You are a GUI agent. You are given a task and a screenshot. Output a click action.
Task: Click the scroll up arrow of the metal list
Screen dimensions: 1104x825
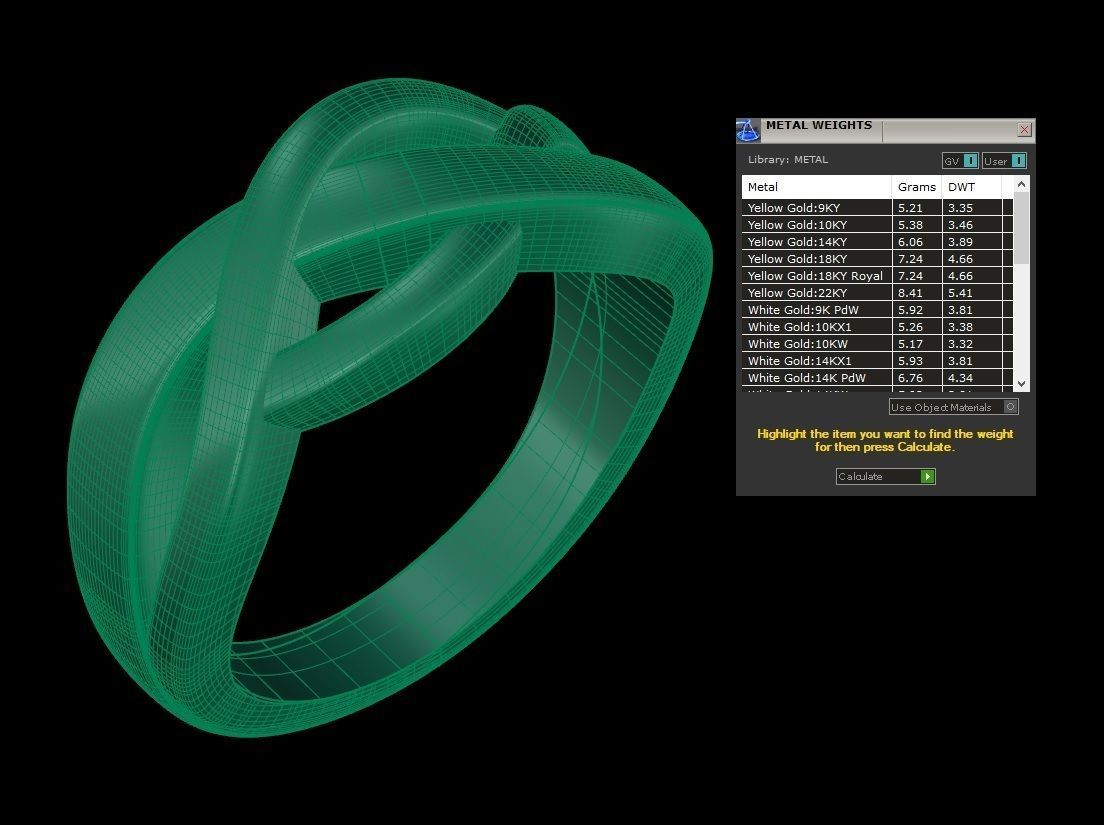coord(1022,184)
